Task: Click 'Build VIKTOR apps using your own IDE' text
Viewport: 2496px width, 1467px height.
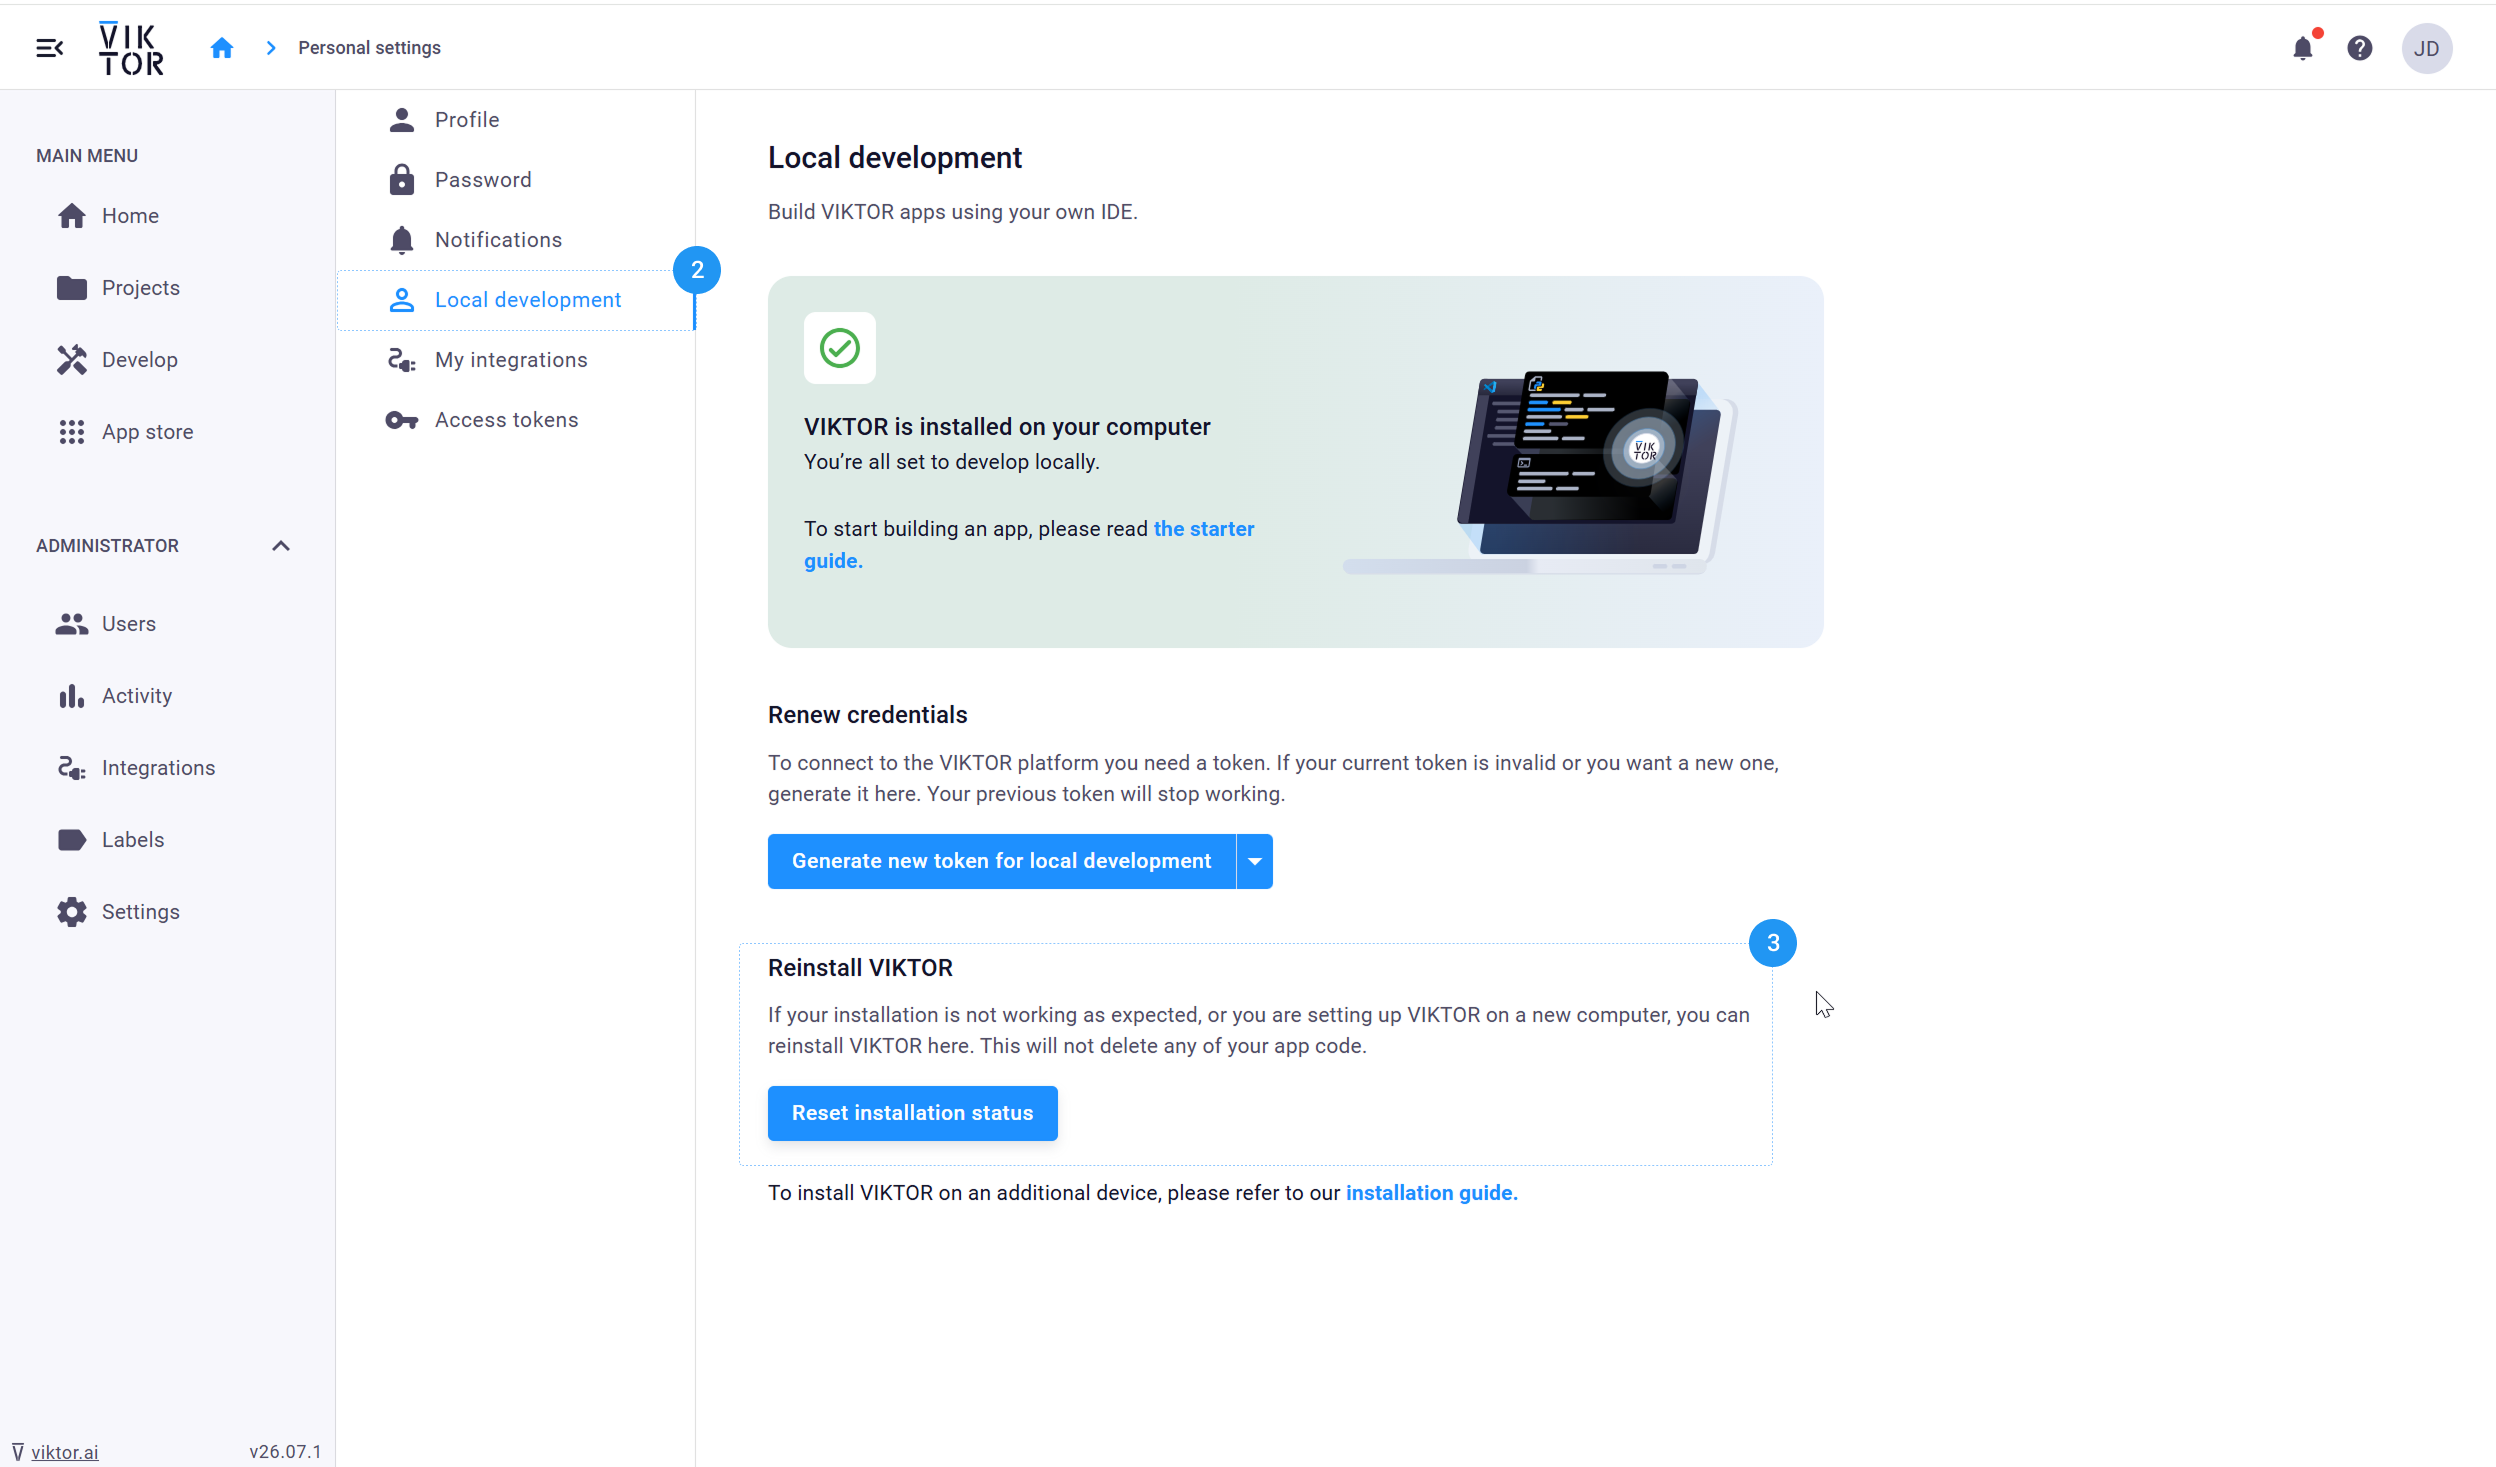Action: [952, 212]
